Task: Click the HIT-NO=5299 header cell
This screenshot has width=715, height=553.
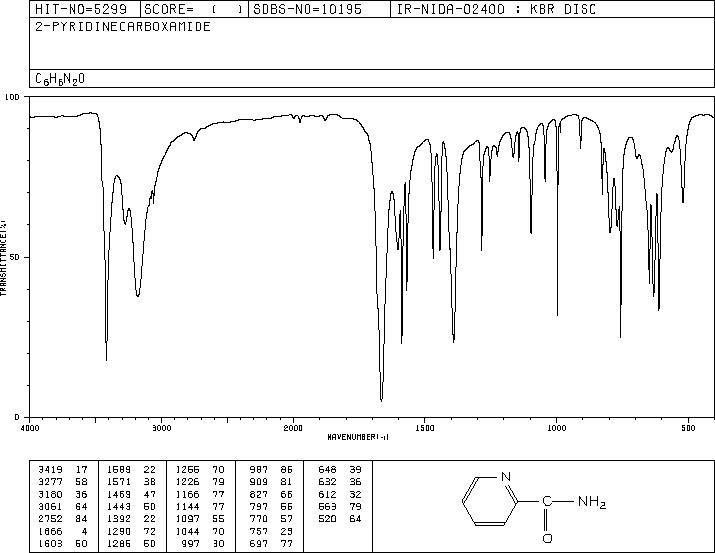Action: coord(85,9)
